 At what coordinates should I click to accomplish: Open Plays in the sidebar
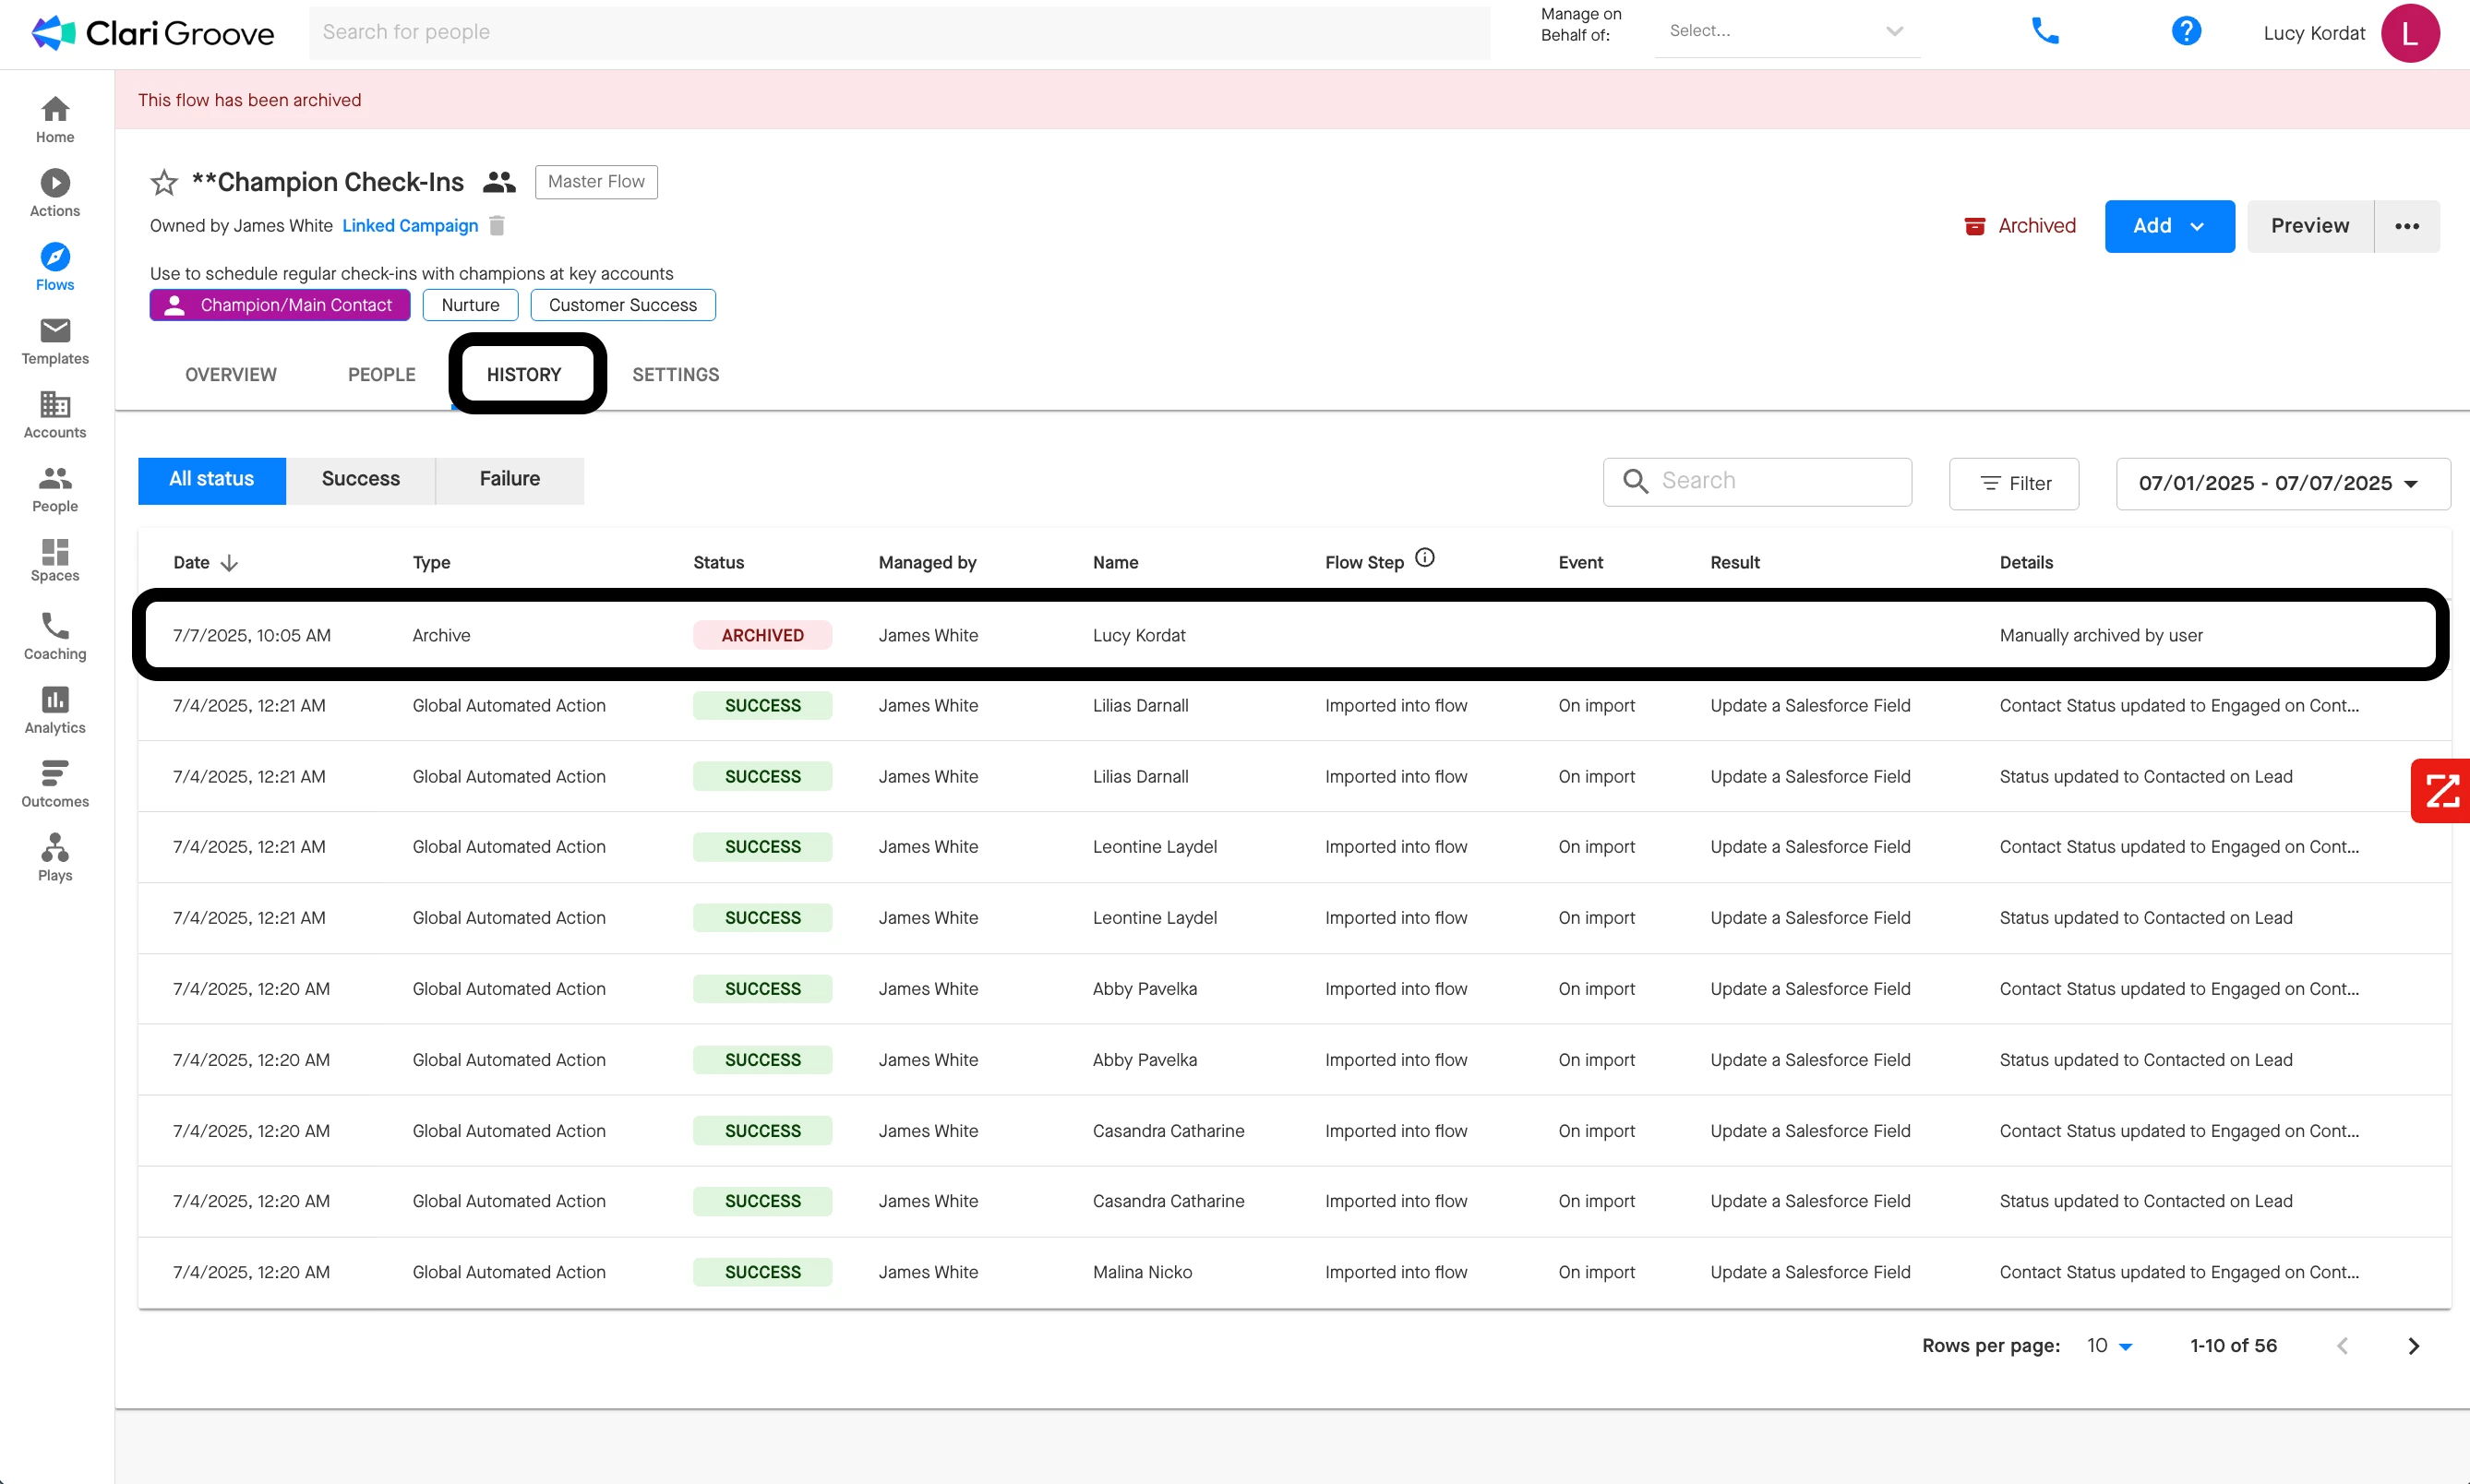55,857
